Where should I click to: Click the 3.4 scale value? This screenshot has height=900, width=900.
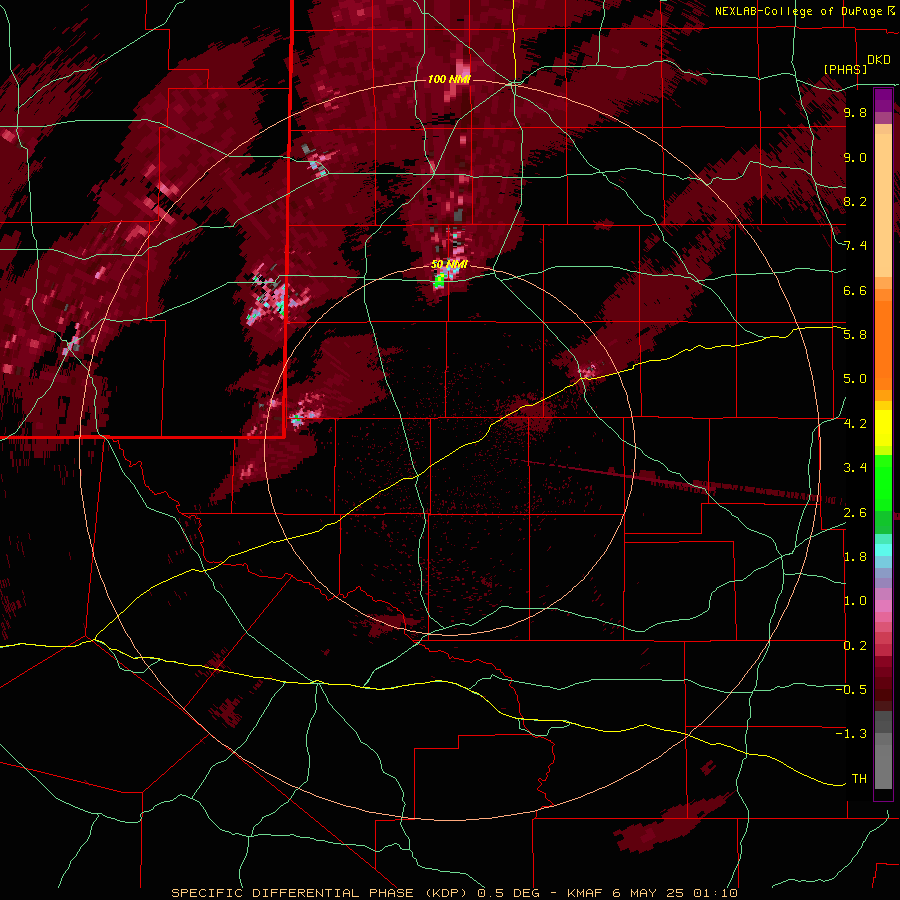point(855,468)
